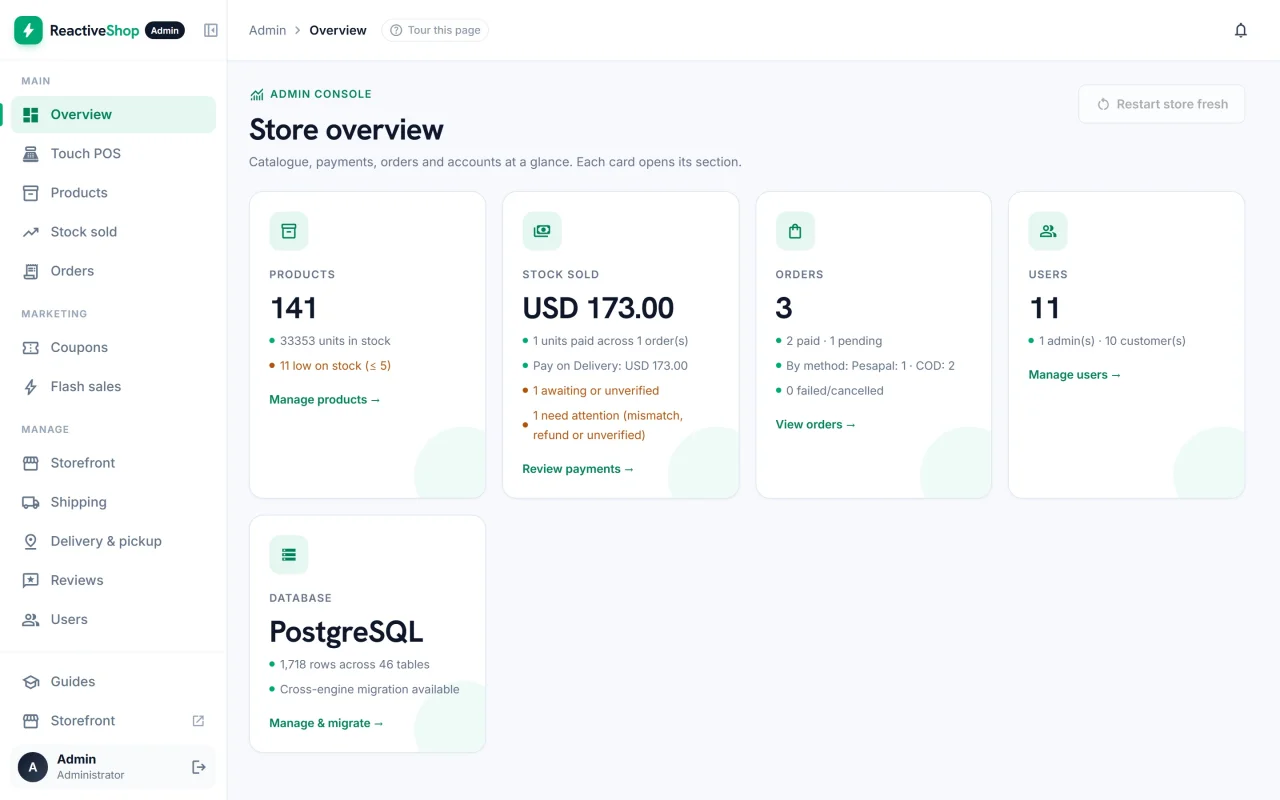Click the people icon on the Users card
The image size is (1280, 800).
[x=1048, y=231]
